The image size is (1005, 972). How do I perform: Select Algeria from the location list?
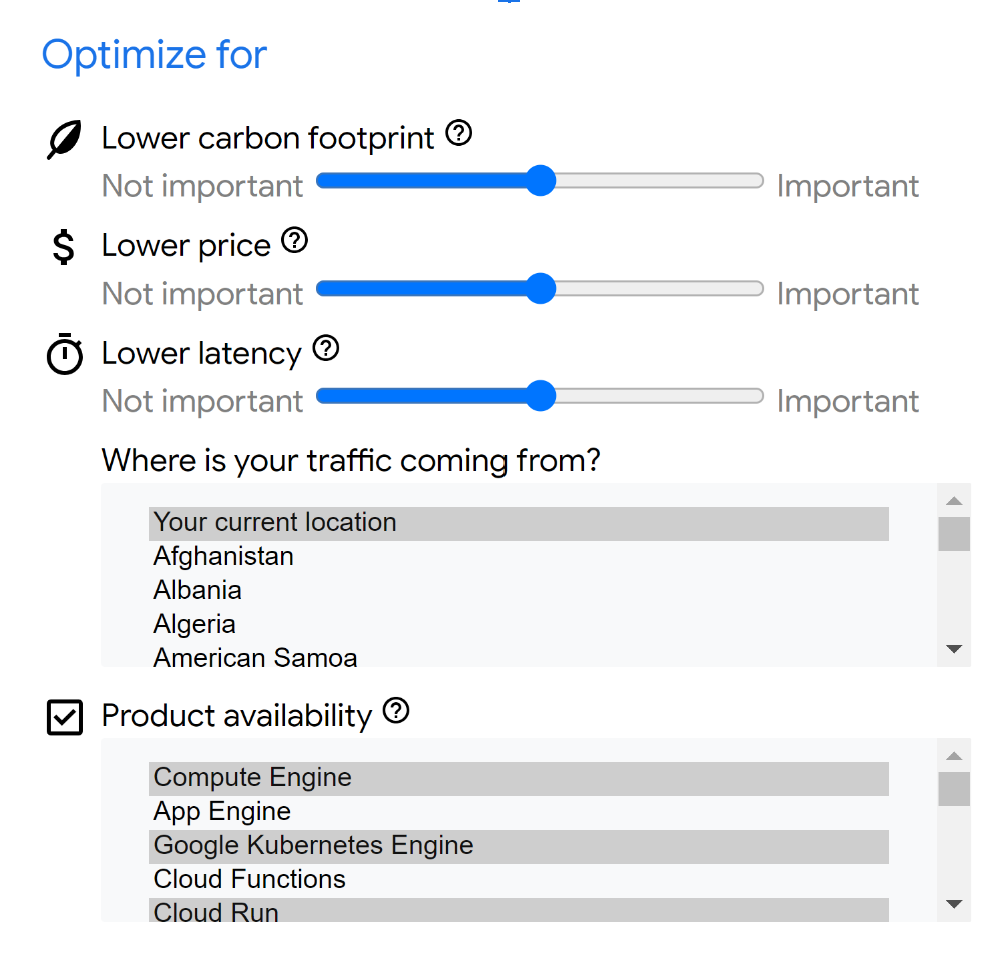[x=519, y=625]
